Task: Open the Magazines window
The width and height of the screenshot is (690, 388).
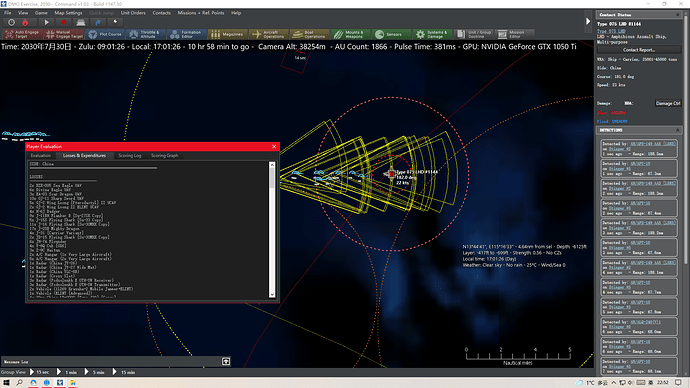Action: click(227, 34)
